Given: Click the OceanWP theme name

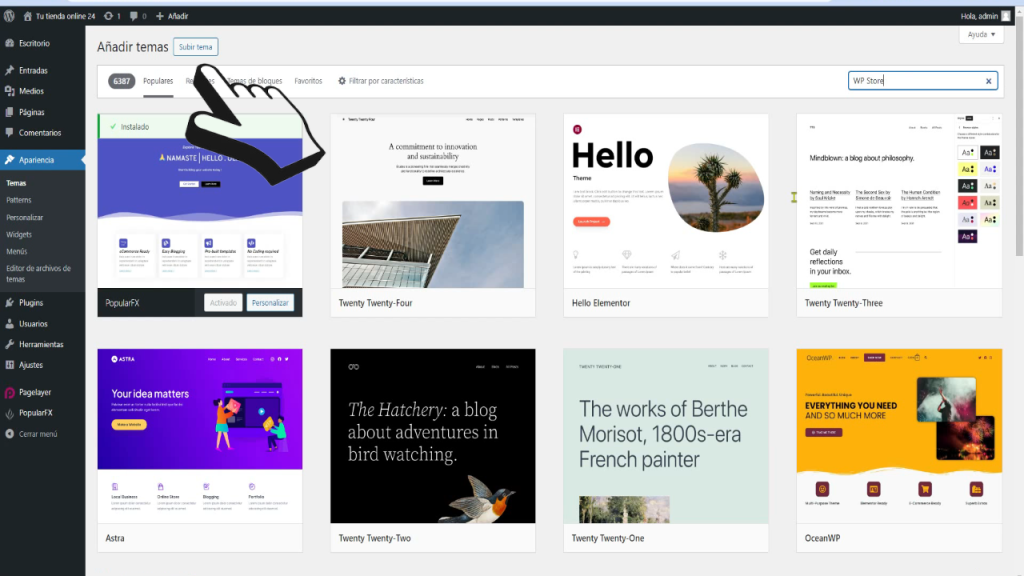Looking at the screenshot, I should [822, 538].
